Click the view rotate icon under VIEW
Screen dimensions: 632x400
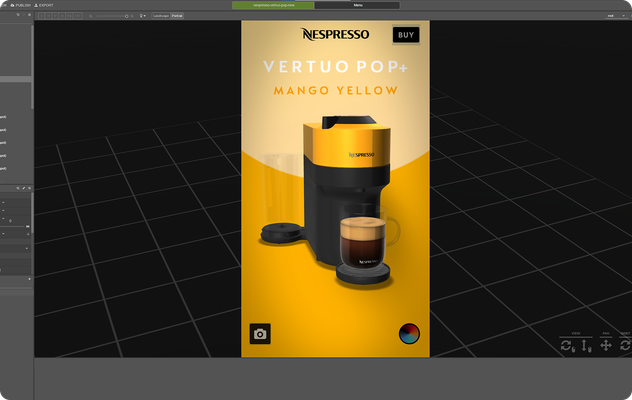pyautogui.click(x=567, y=346)
